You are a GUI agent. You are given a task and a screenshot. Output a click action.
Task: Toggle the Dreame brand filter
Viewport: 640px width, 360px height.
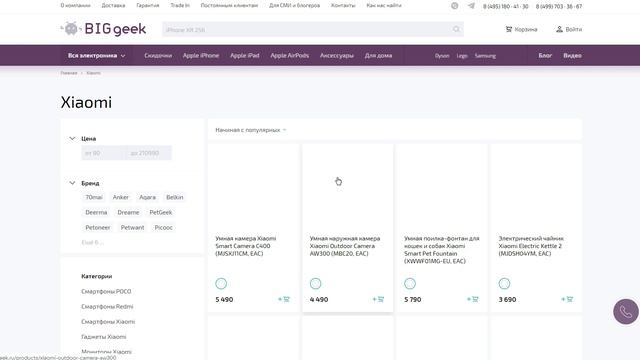pos(128,212)
